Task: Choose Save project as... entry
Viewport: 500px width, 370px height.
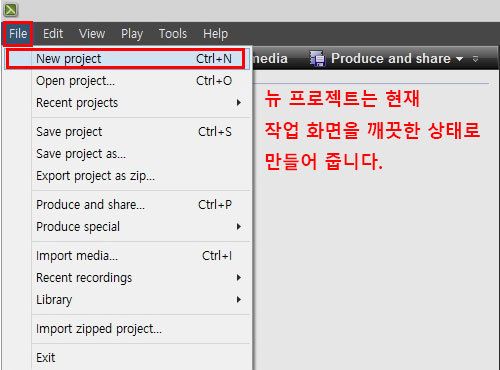Action: click(127, 154)
